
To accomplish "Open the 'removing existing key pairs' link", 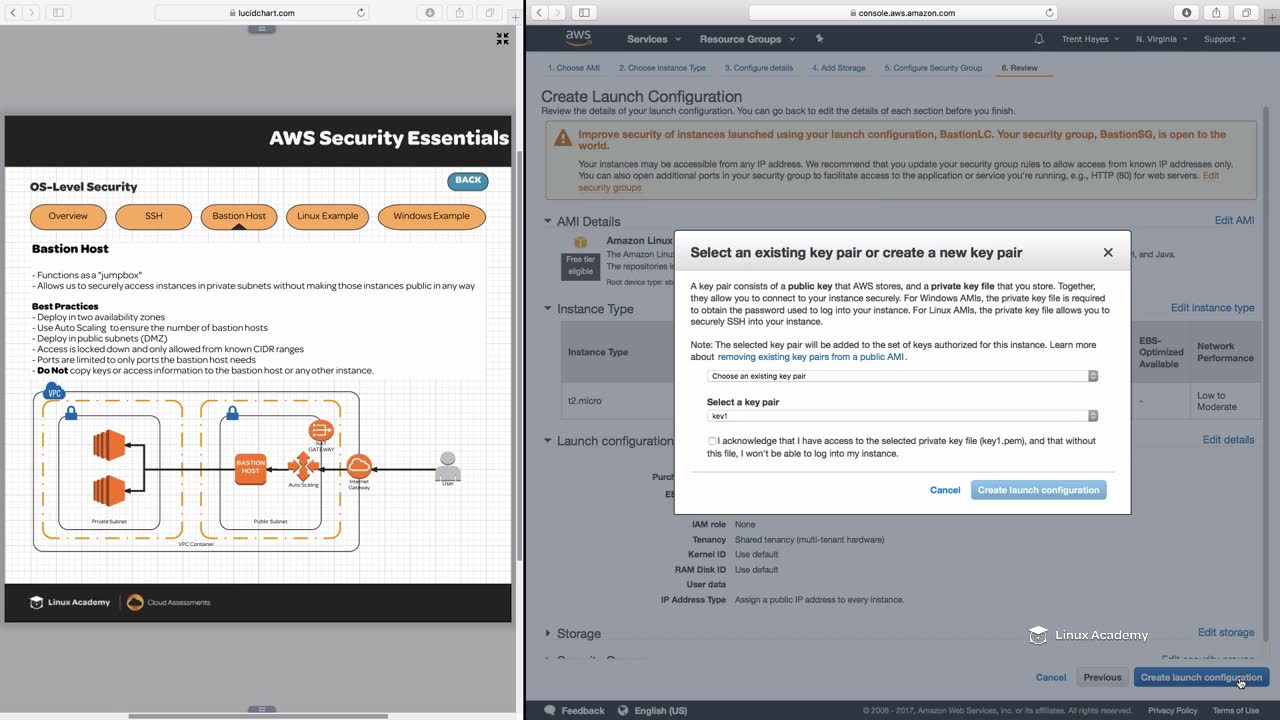I will 811,357.
